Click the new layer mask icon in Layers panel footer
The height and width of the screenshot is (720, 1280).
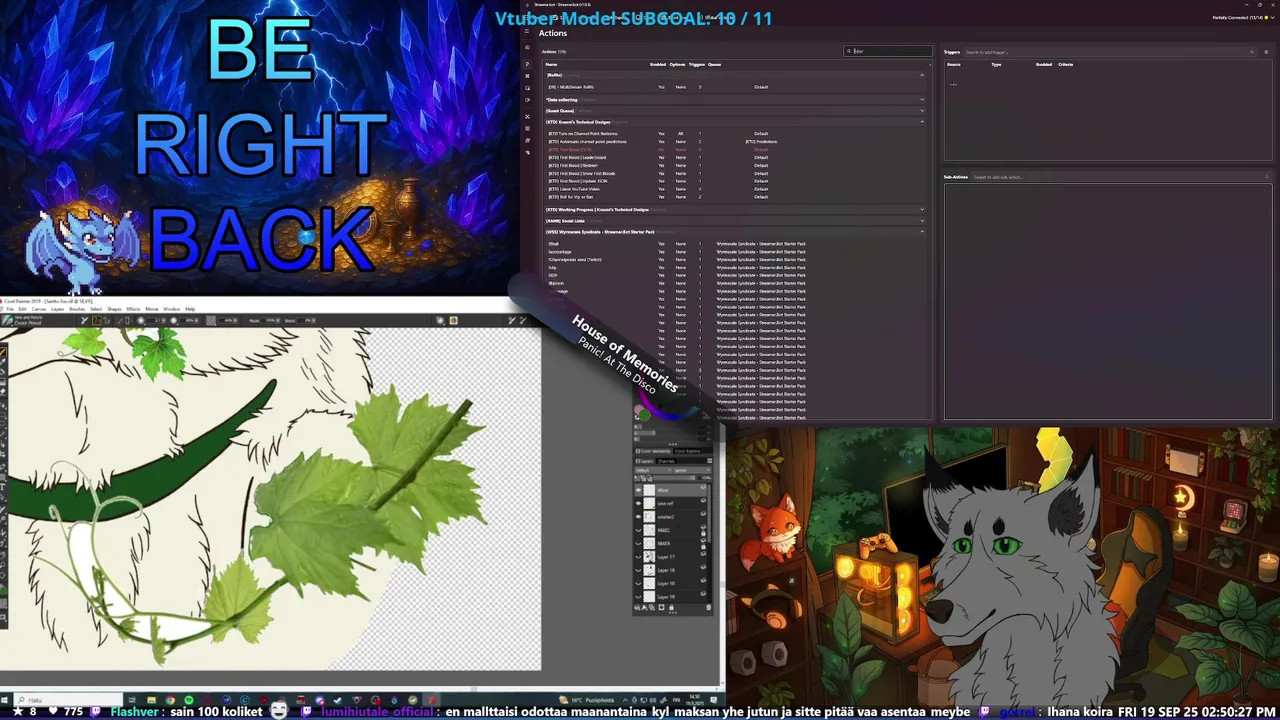[x=661, y=607]
